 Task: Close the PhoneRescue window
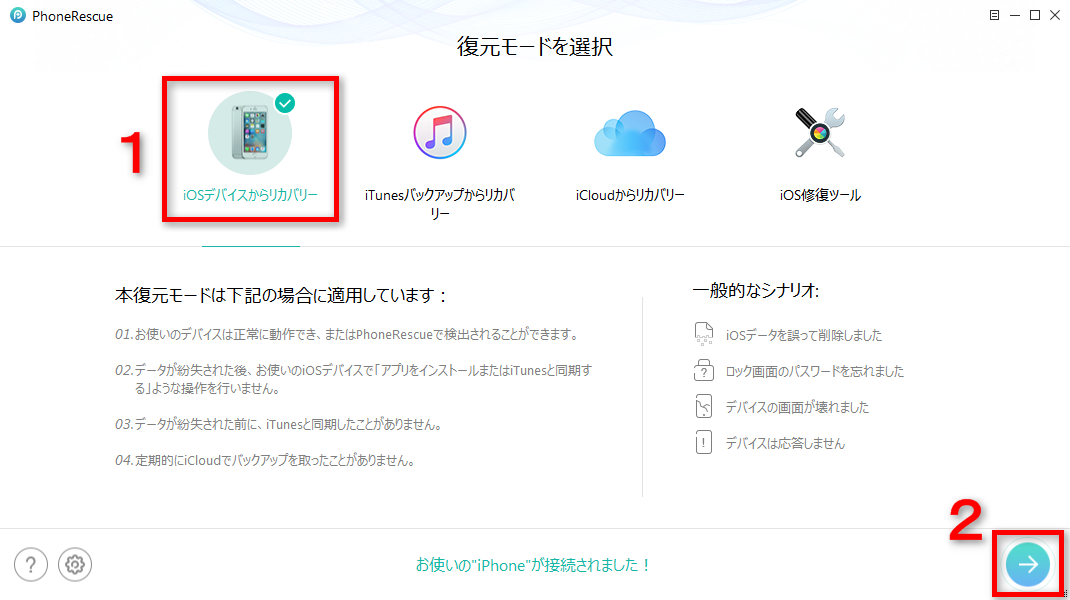pyautogui.click(x=1055, y=15)
